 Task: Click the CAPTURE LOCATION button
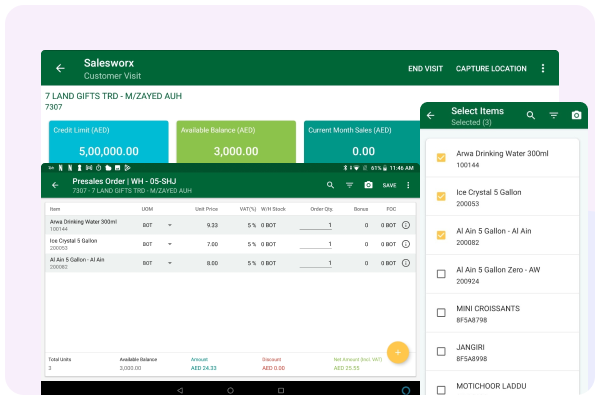point(491,68)
